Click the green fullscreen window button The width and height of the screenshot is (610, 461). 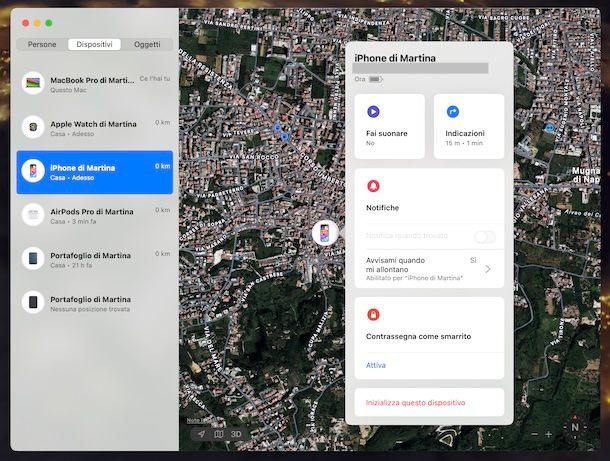[49, 23]
